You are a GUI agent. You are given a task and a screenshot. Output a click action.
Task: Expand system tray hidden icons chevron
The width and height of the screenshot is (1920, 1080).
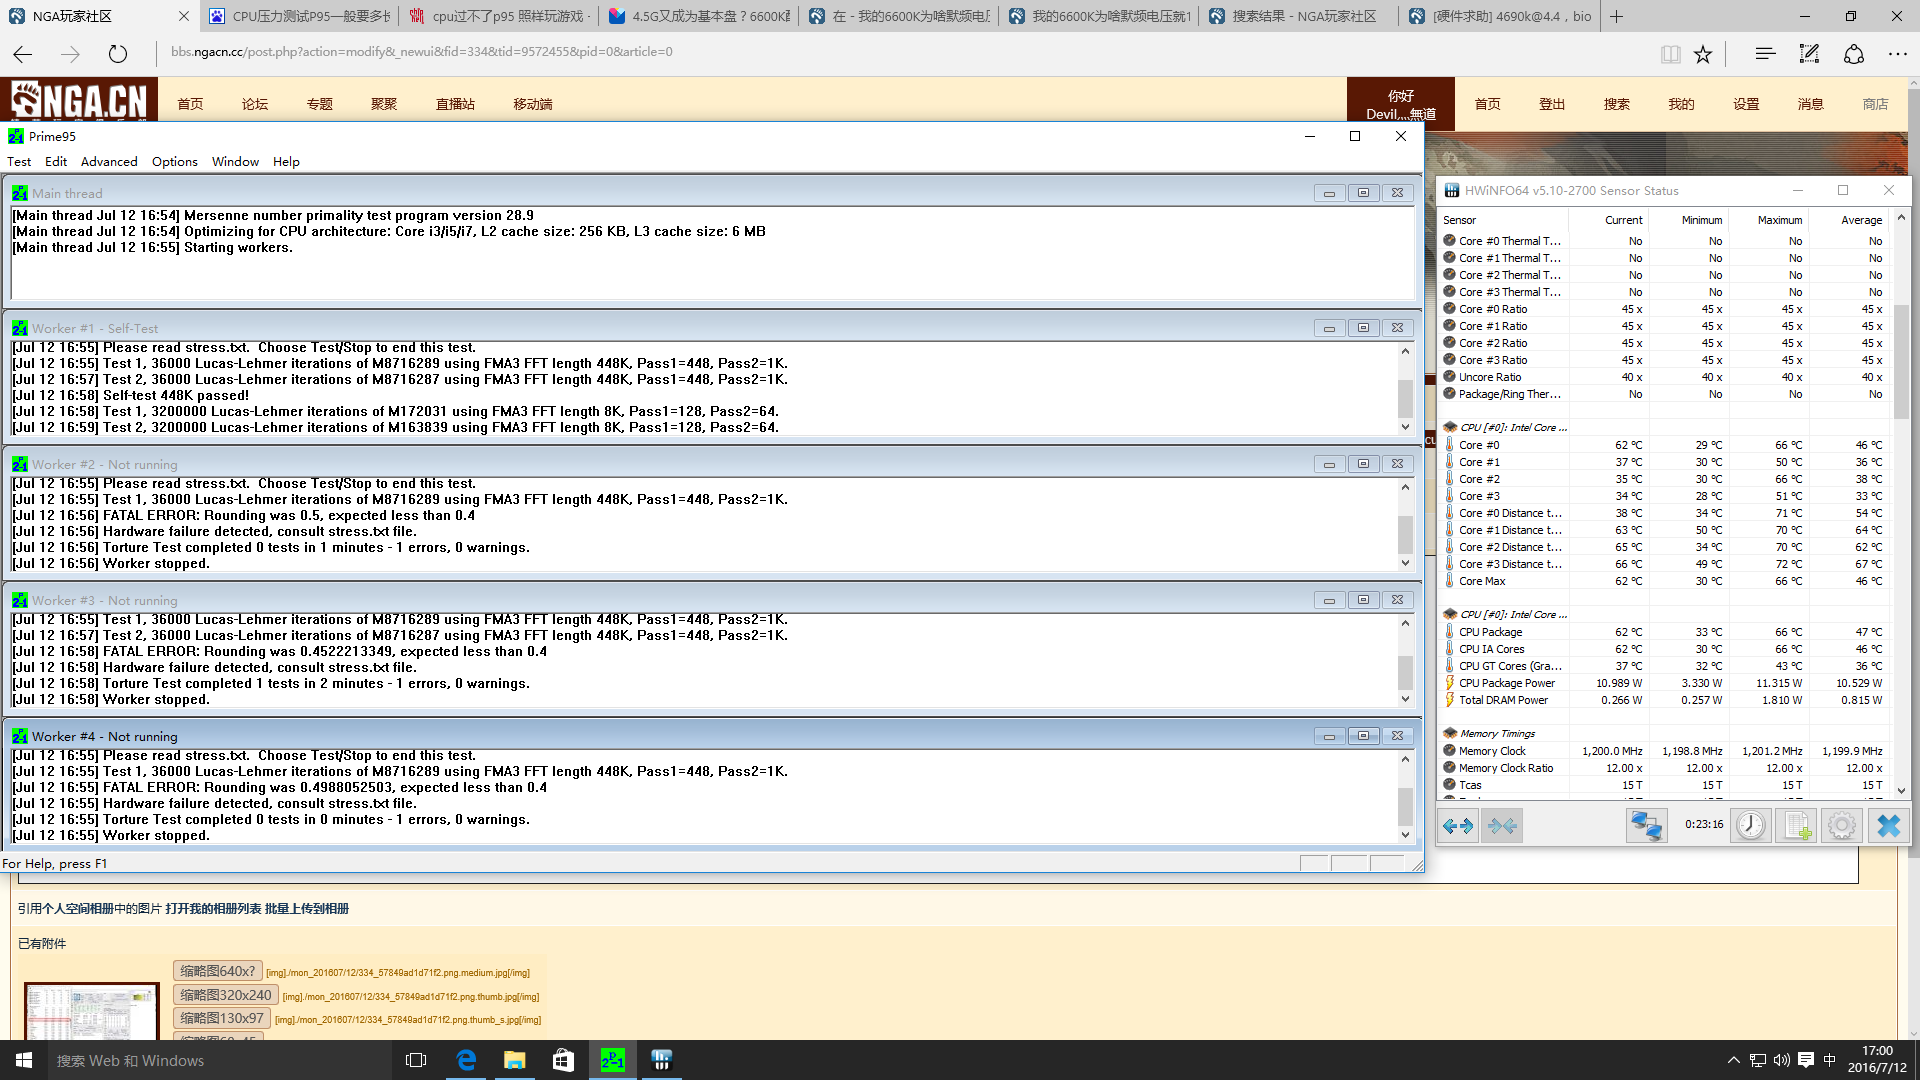click(1733, 1060)
